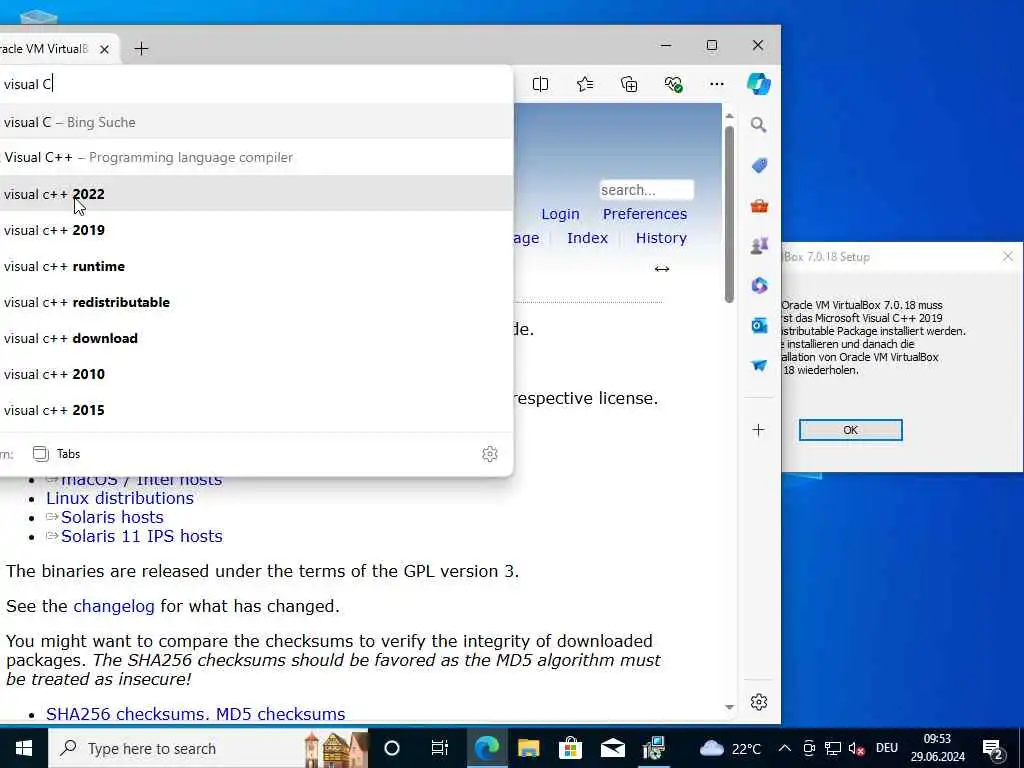The image size is (1024, 768).
Task: Switch to the VirtualBox installer taskbar icon
Action: [654, 748]
